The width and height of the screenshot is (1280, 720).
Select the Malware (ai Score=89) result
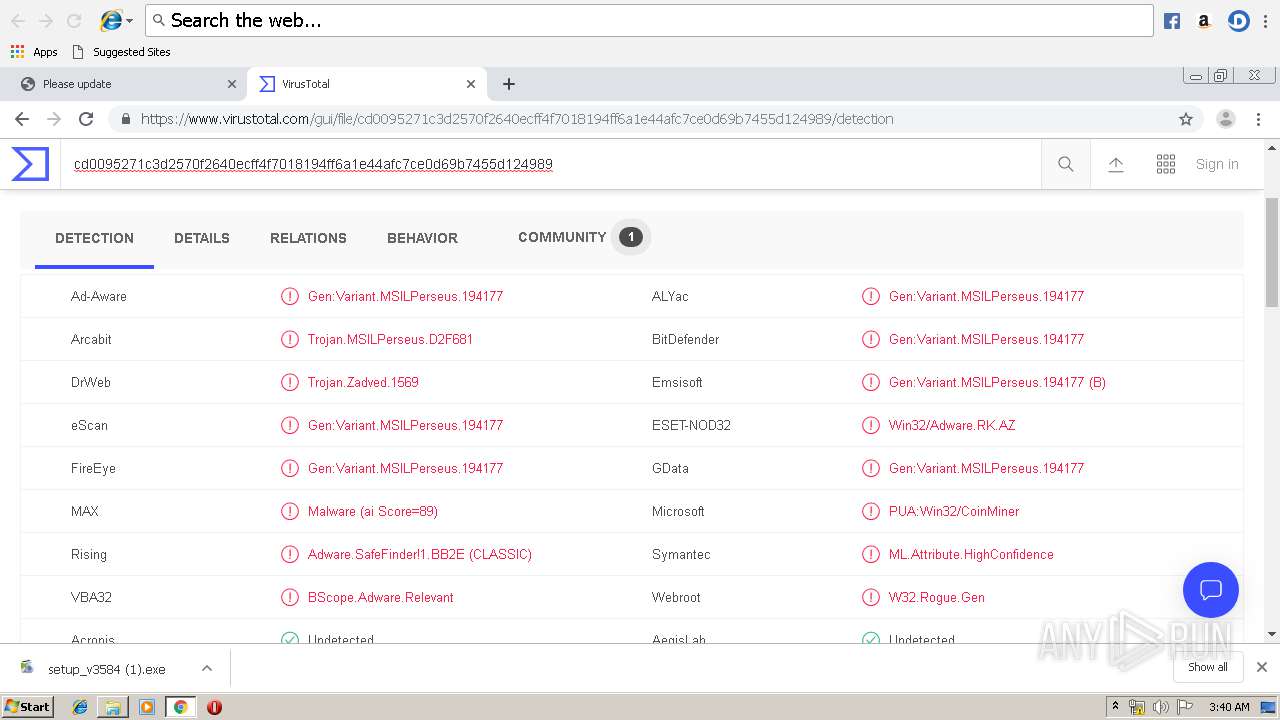(373, 511)
